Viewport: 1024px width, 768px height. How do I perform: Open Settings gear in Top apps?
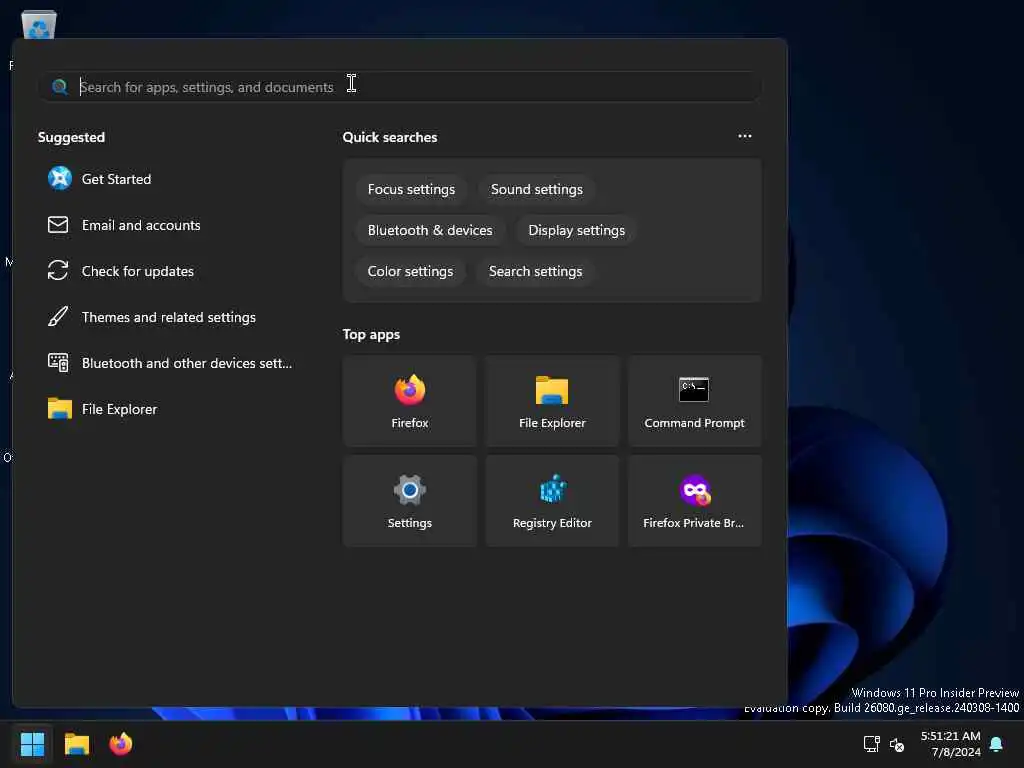[409, 501]
